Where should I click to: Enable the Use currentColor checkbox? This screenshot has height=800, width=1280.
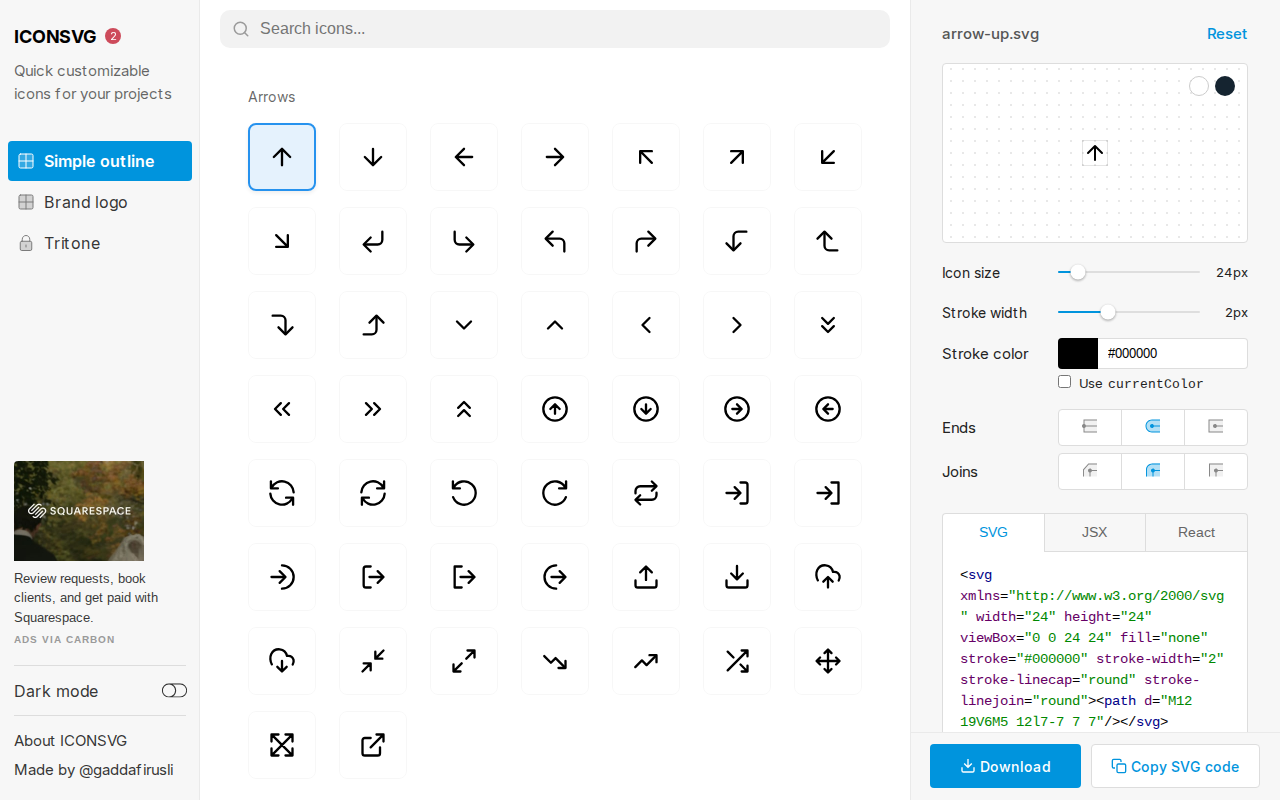pos(1065,382)
